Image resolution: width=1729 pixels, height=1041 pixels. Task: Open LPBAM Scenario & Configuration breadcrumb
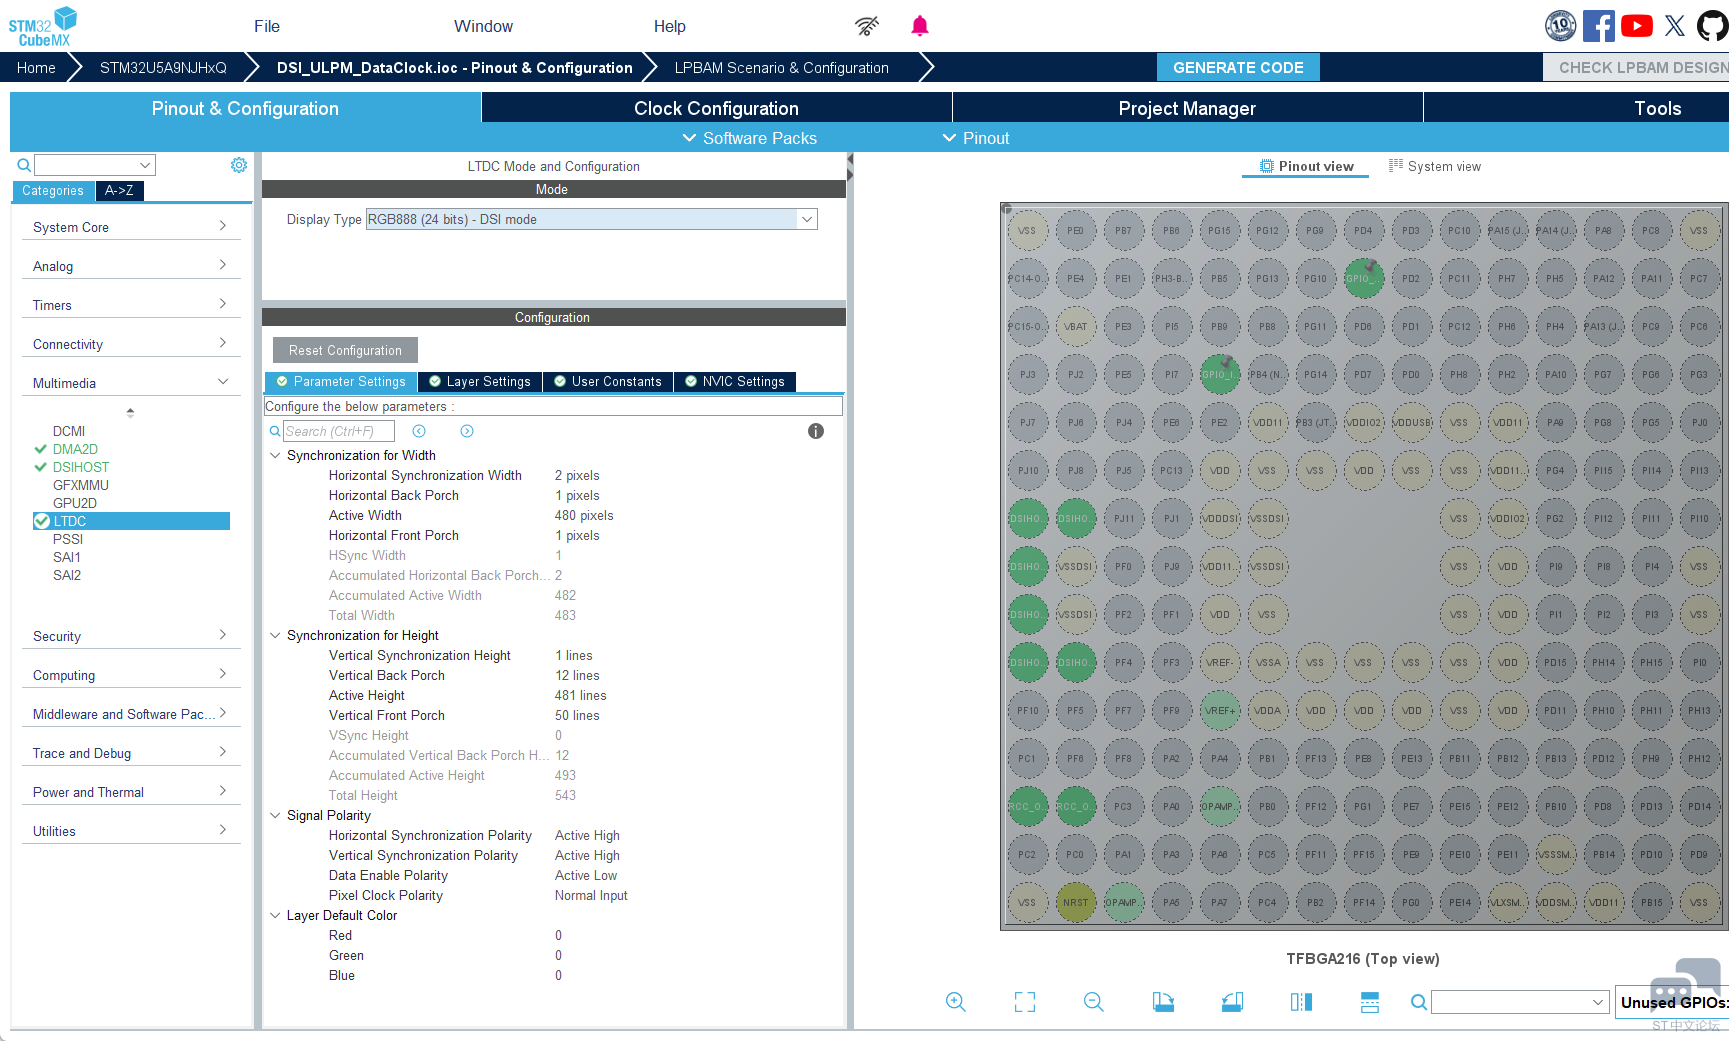click(781, 67)
